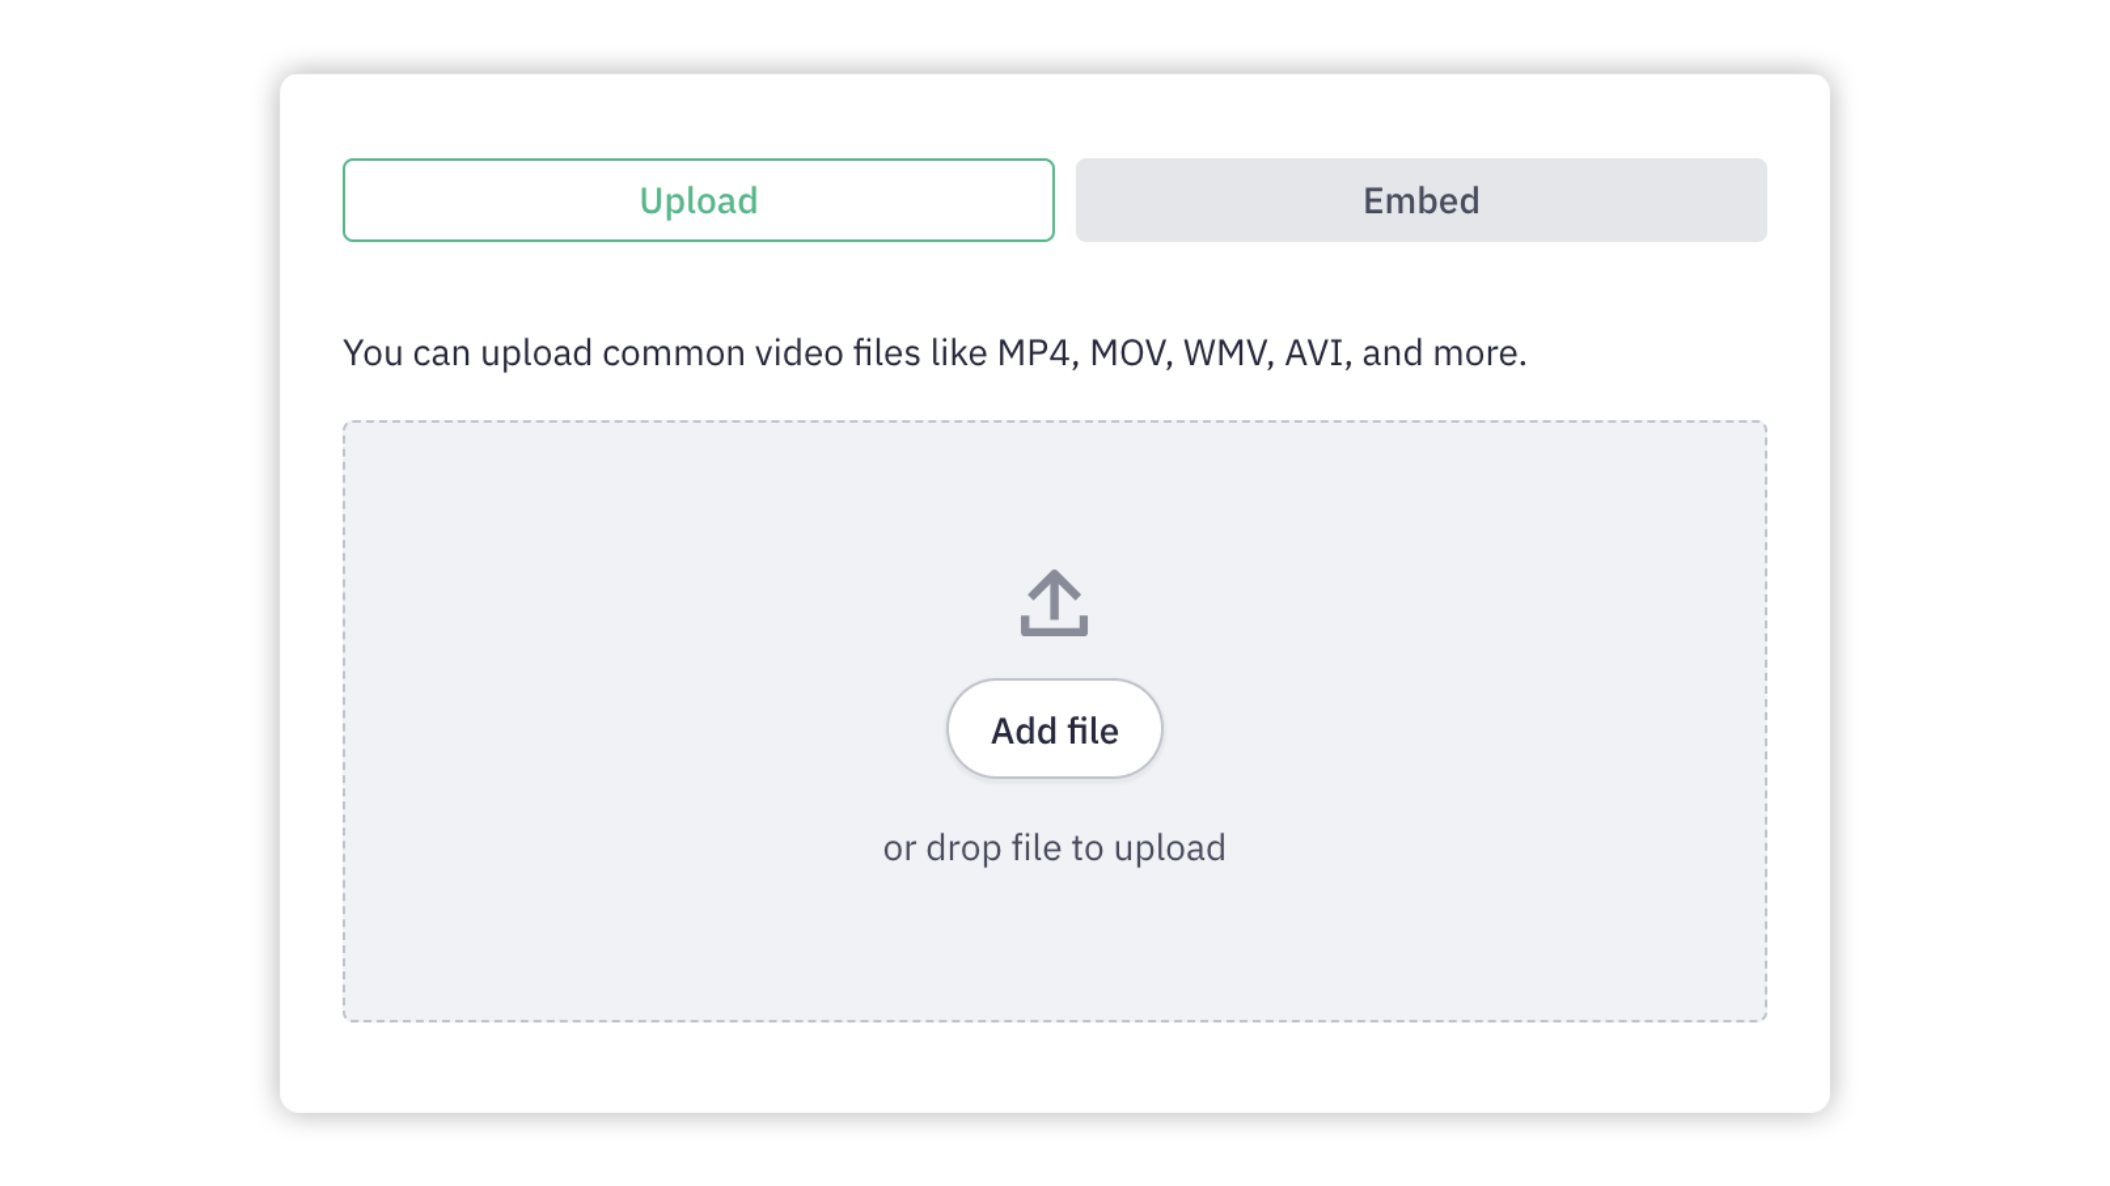Click empty space inside the dashed upload box

tap(600, 720)
